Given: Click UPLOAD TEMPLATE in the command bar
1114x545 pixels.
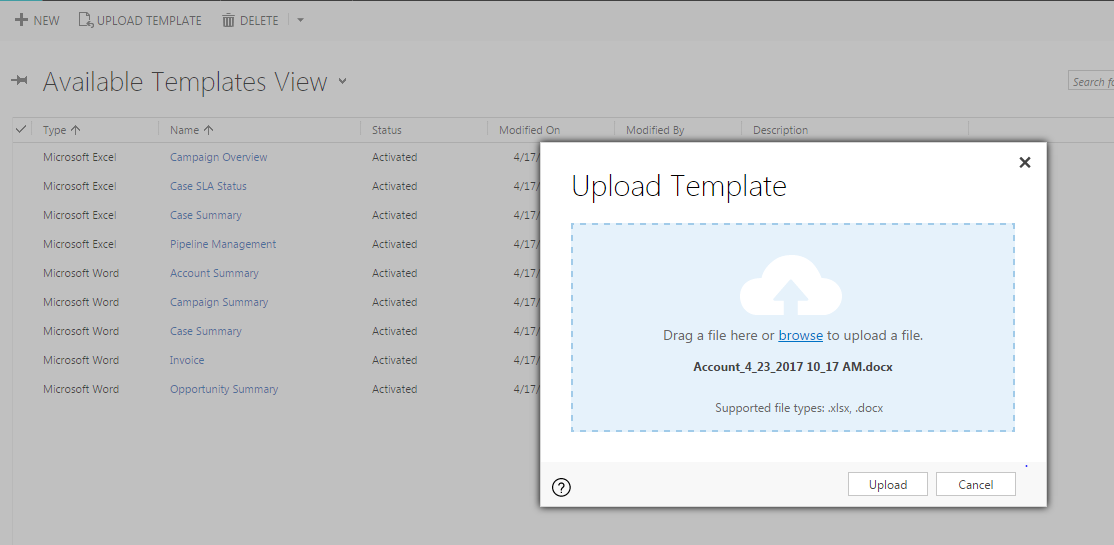Looking at the screenshot, I should tap(140, 21).
